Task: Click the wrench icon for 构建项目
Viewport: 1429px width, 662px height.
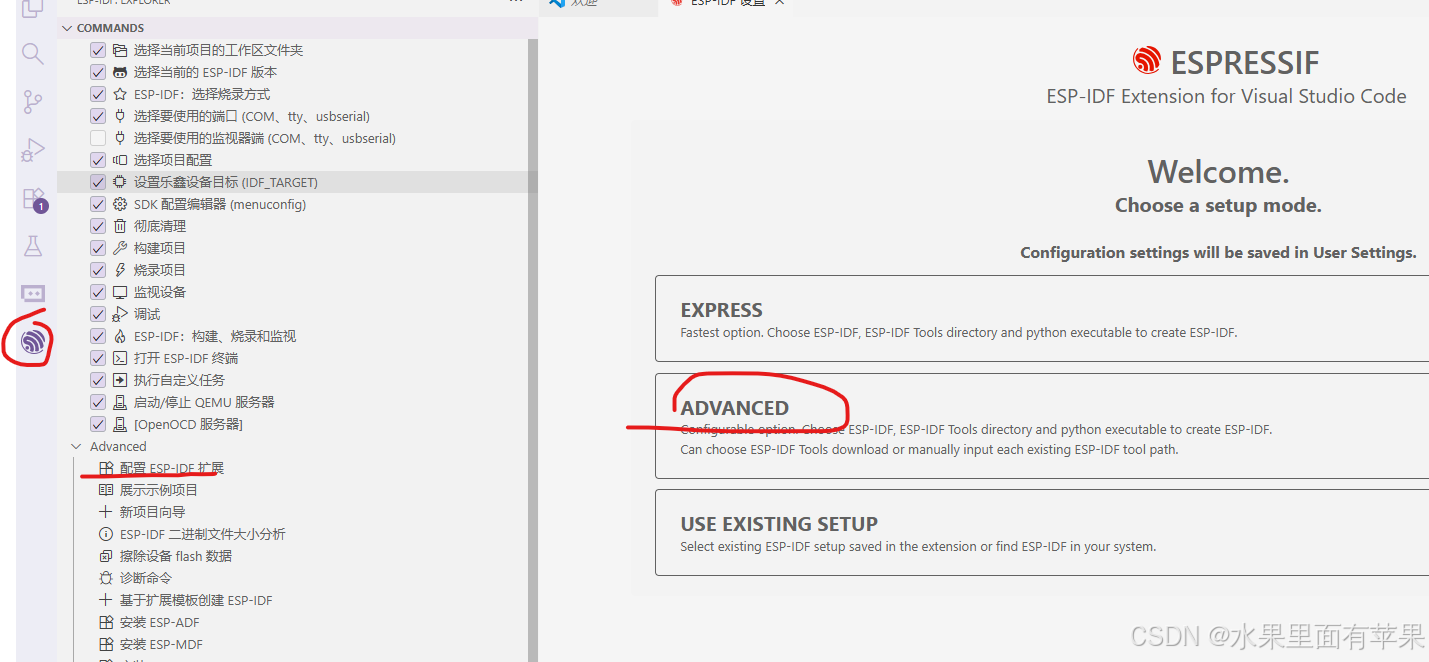Action: pos(120,248)
